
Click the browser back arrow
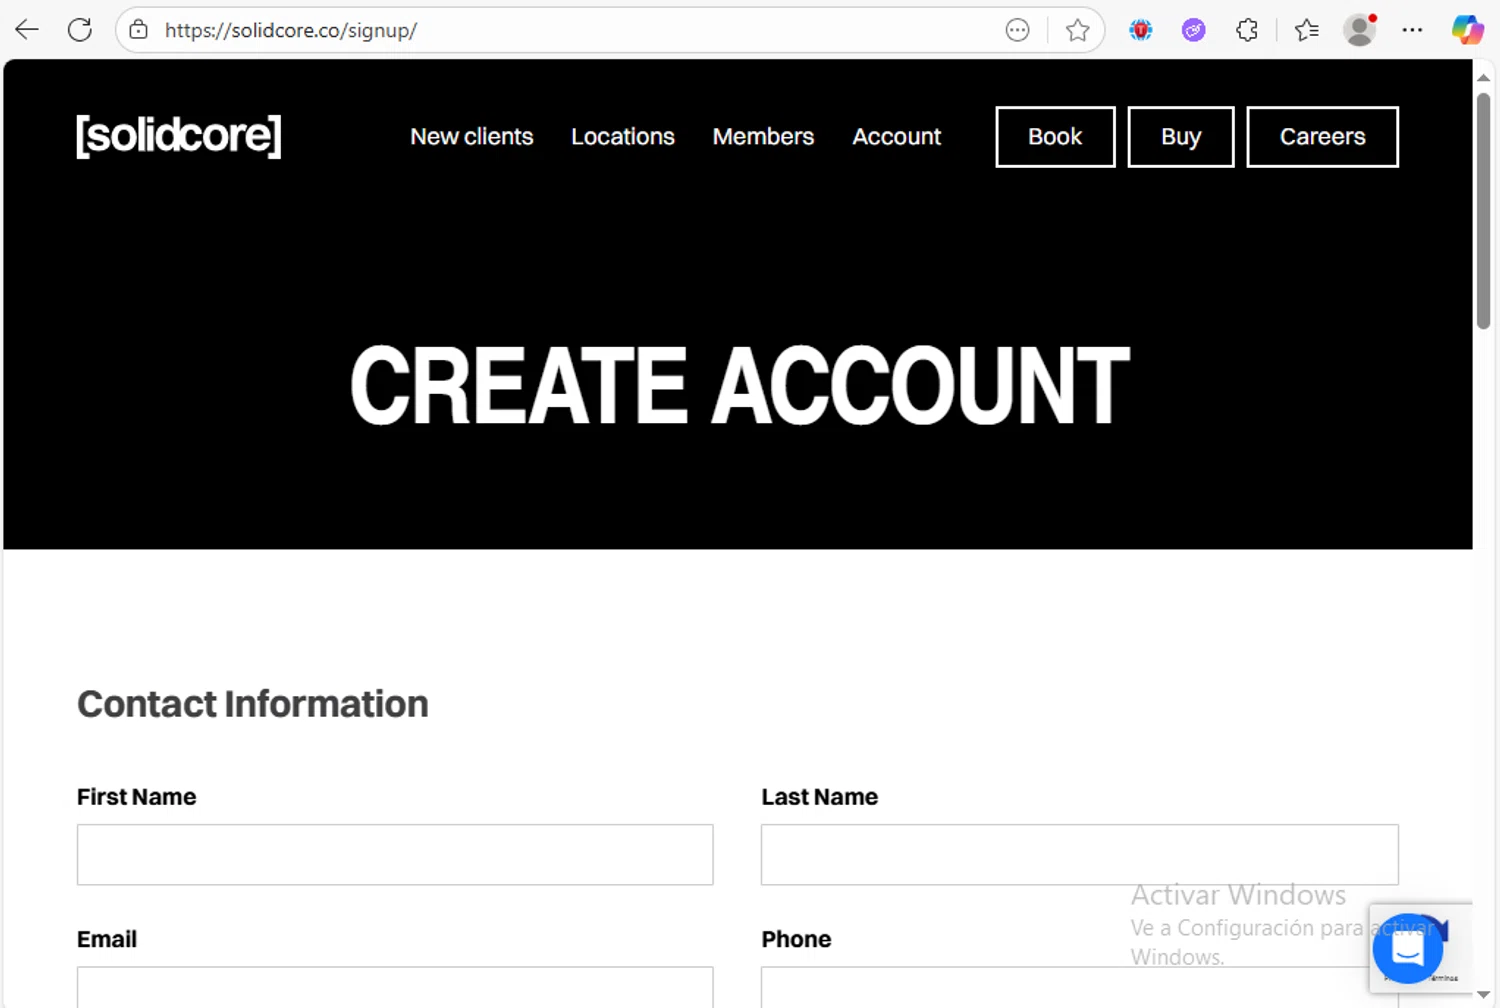pos(27,30)
